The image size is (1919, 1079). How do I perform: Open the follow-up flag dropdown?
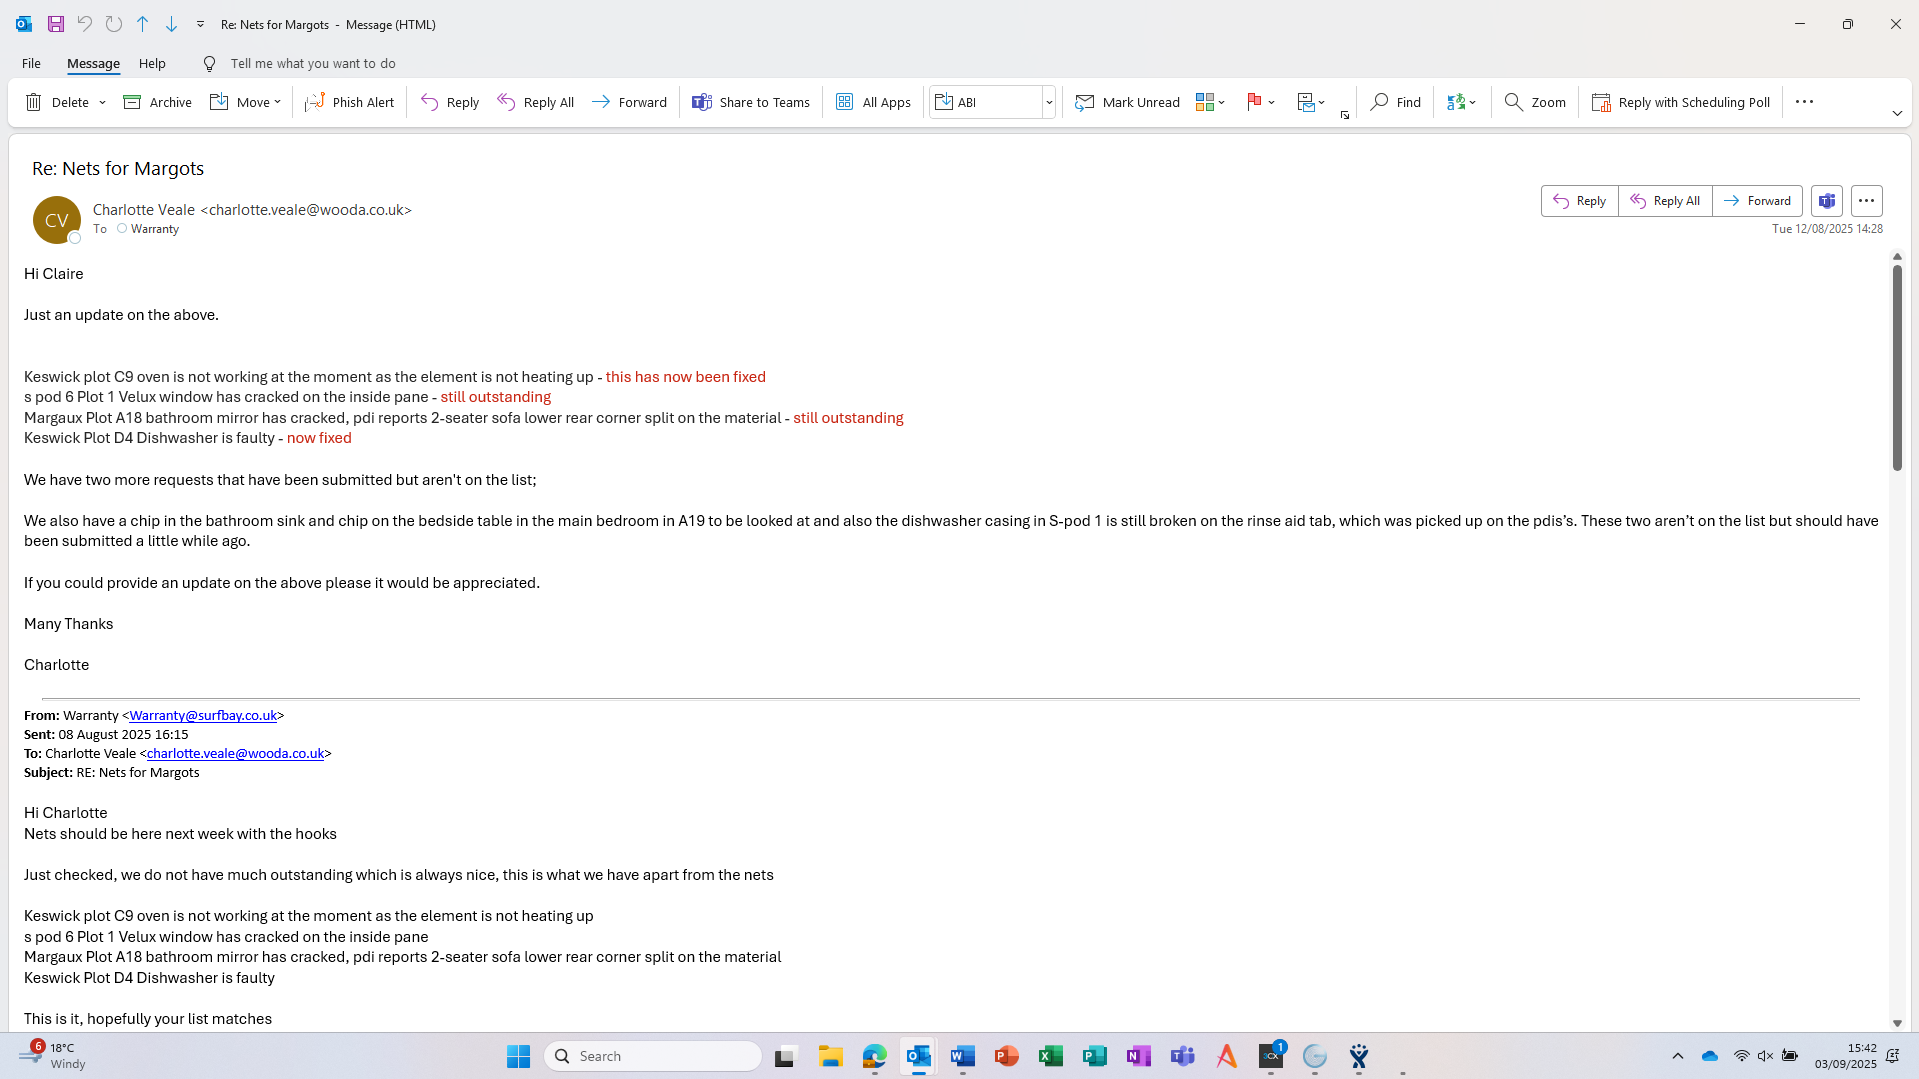[1271, 102]
